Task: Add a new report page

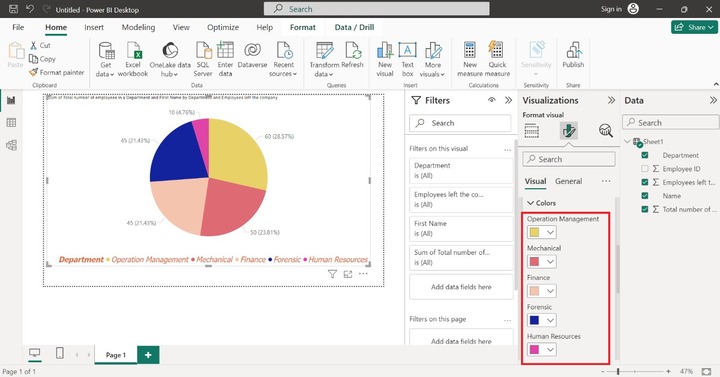Action: [148, 355]
